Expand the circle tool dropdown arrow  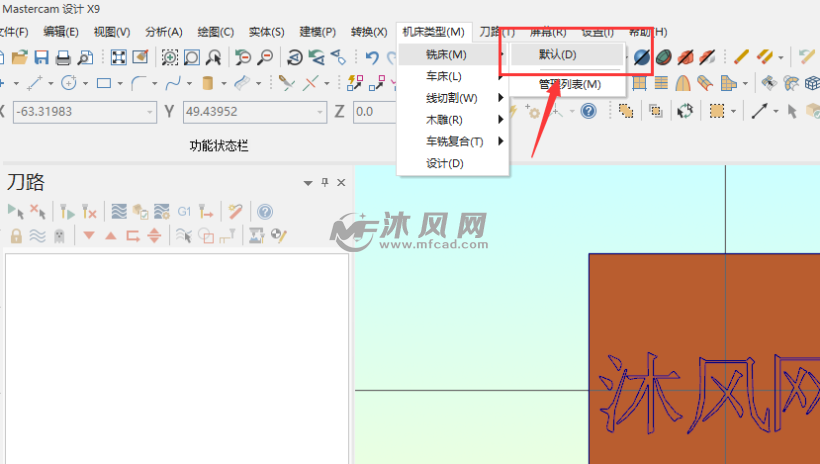(85, 83)
